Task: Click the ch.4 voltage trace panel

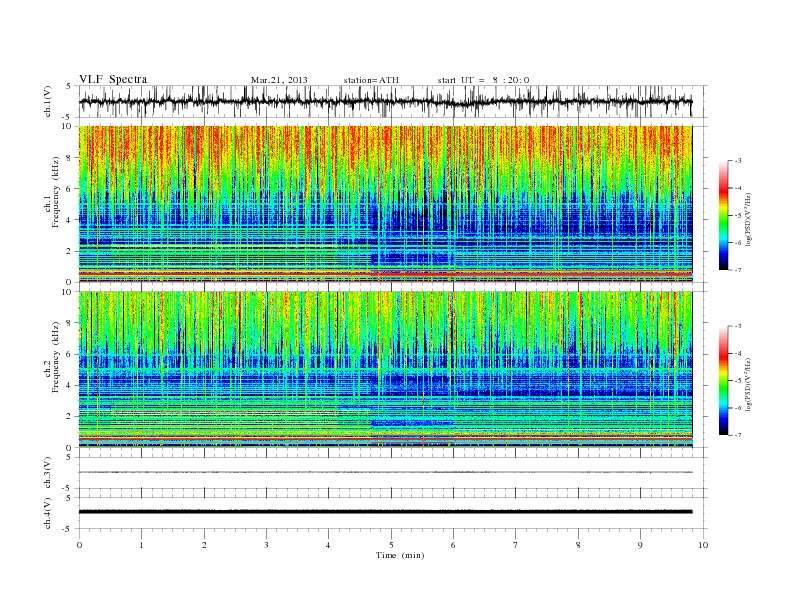Action: [x=393, y=513]
